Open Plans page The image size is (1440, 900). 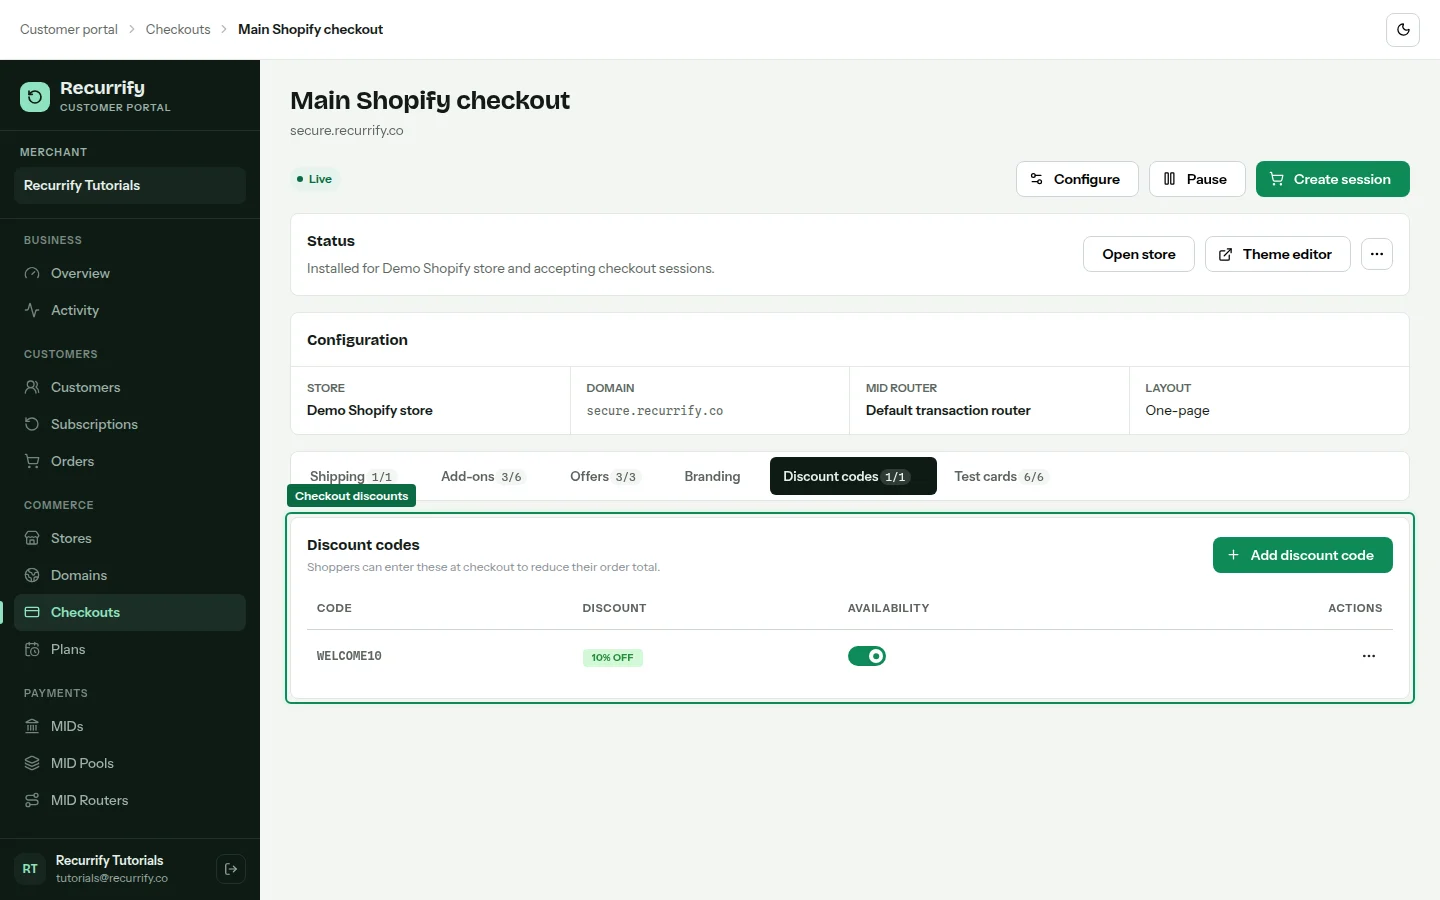coord(130,649)
